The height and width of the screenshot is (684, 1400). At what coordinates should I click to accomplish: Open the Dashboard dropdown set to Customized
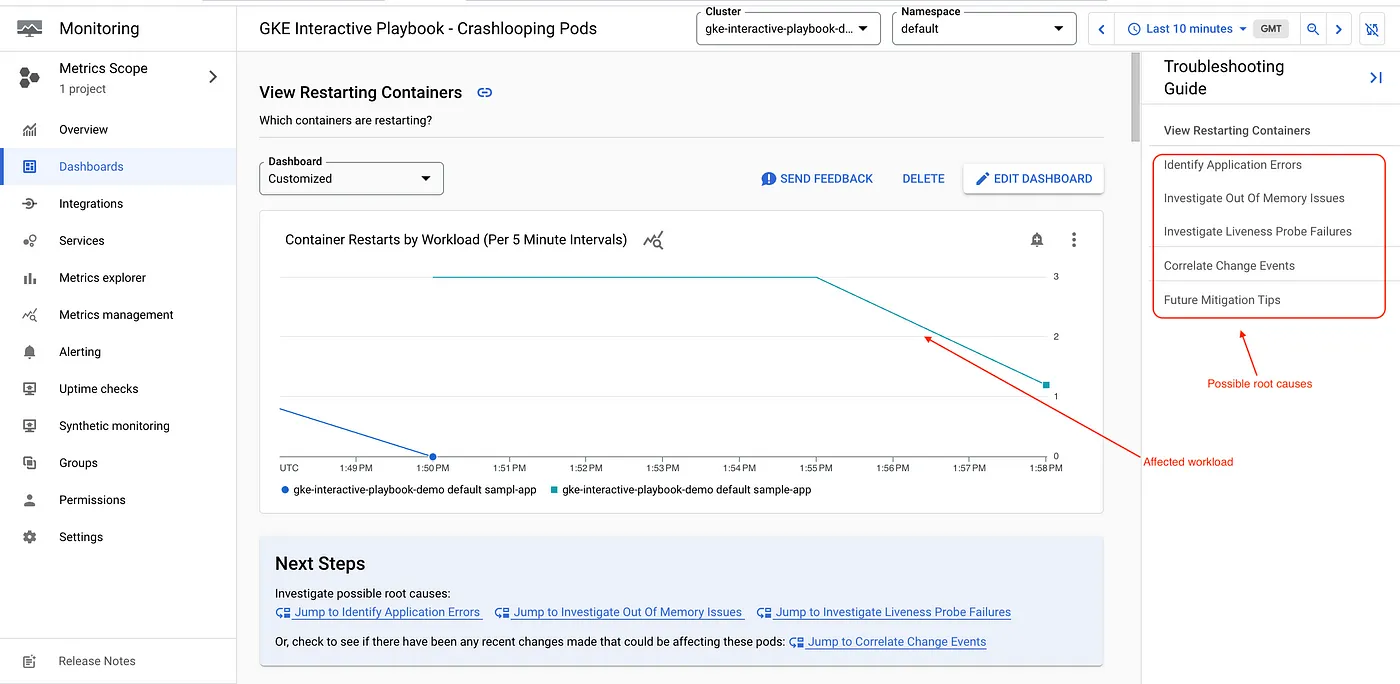(x=351, y=179)
